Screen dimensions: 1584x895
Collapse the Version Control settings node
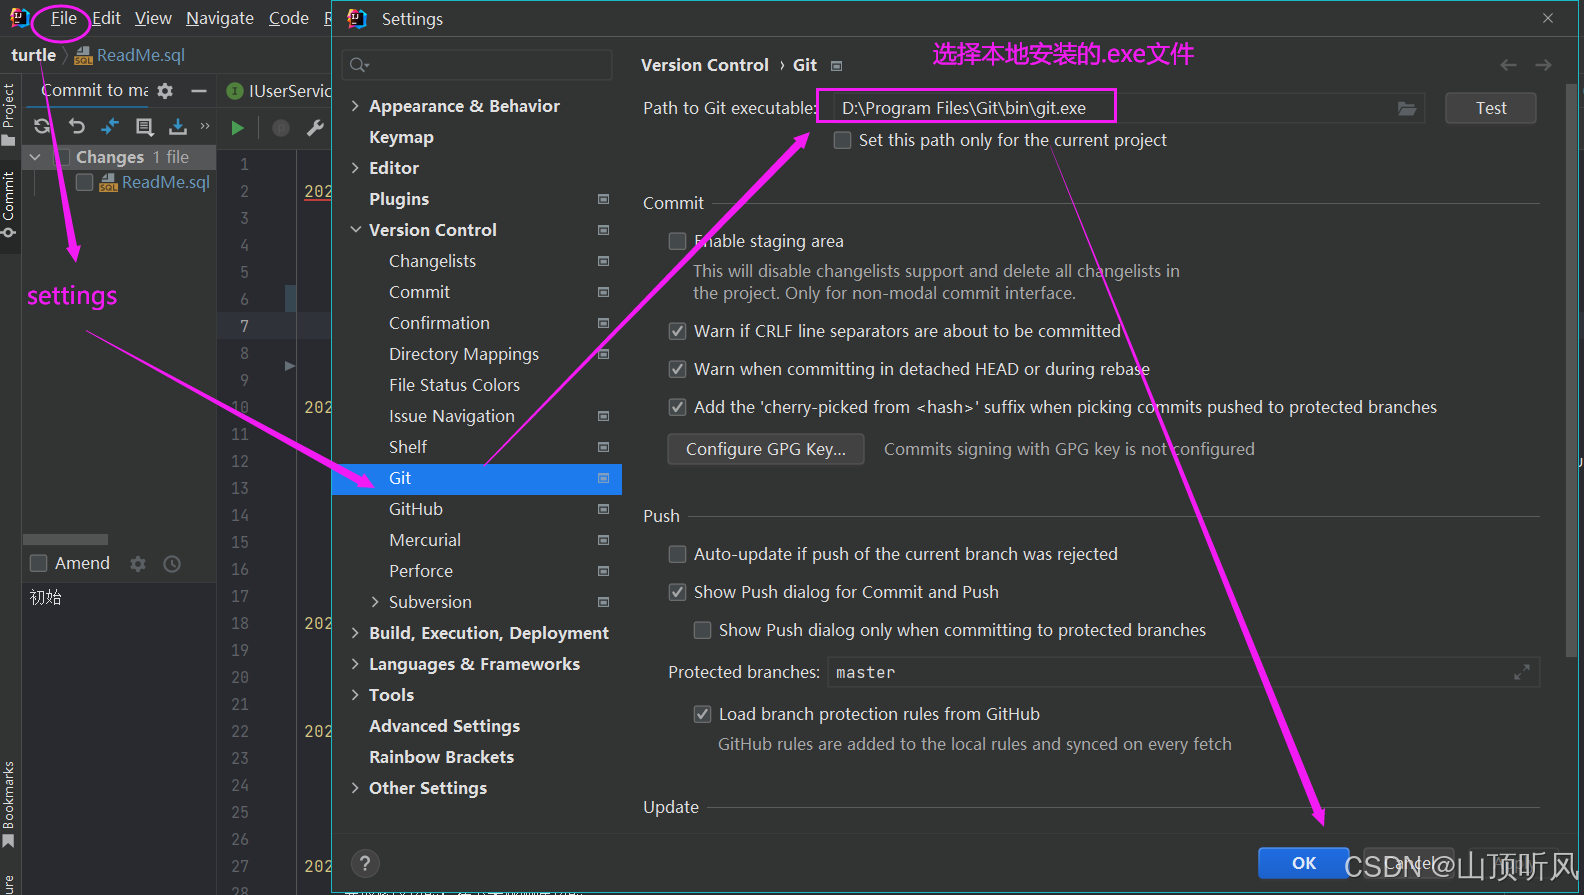[x=355, y=230]
